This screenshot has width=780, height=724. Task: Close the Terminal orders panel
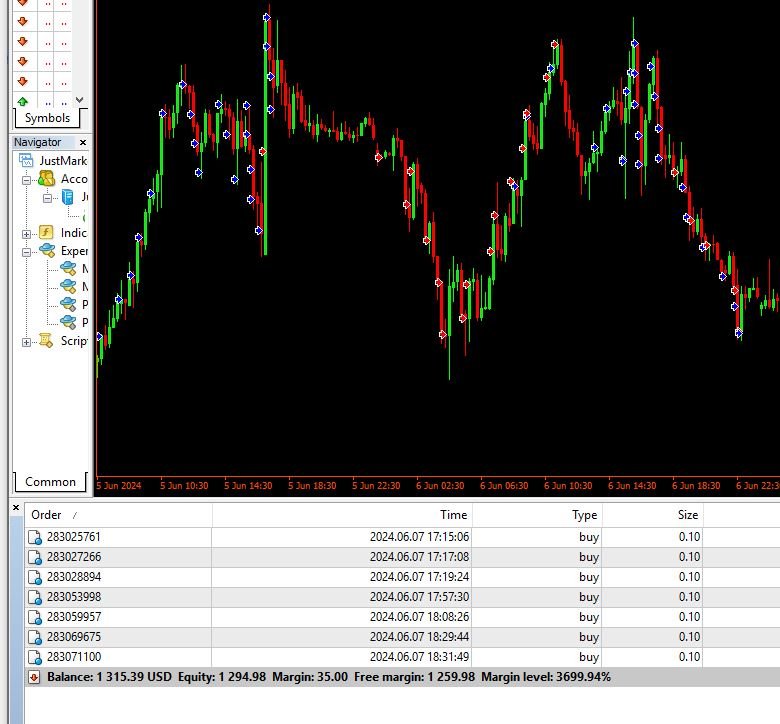tap(15, 508)
